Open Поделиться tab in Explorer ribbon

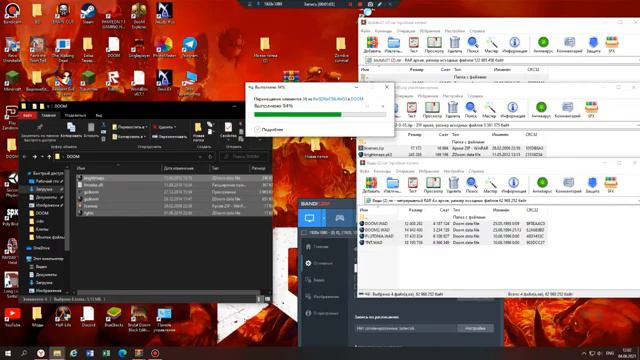coord(76,116)
